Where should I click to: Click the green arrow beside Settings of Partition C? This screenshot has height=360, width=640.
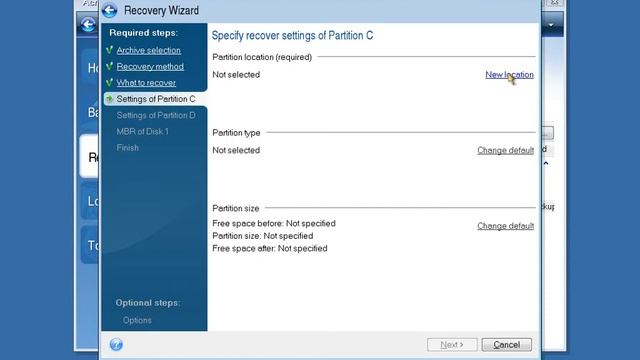[x=109, y=99]
